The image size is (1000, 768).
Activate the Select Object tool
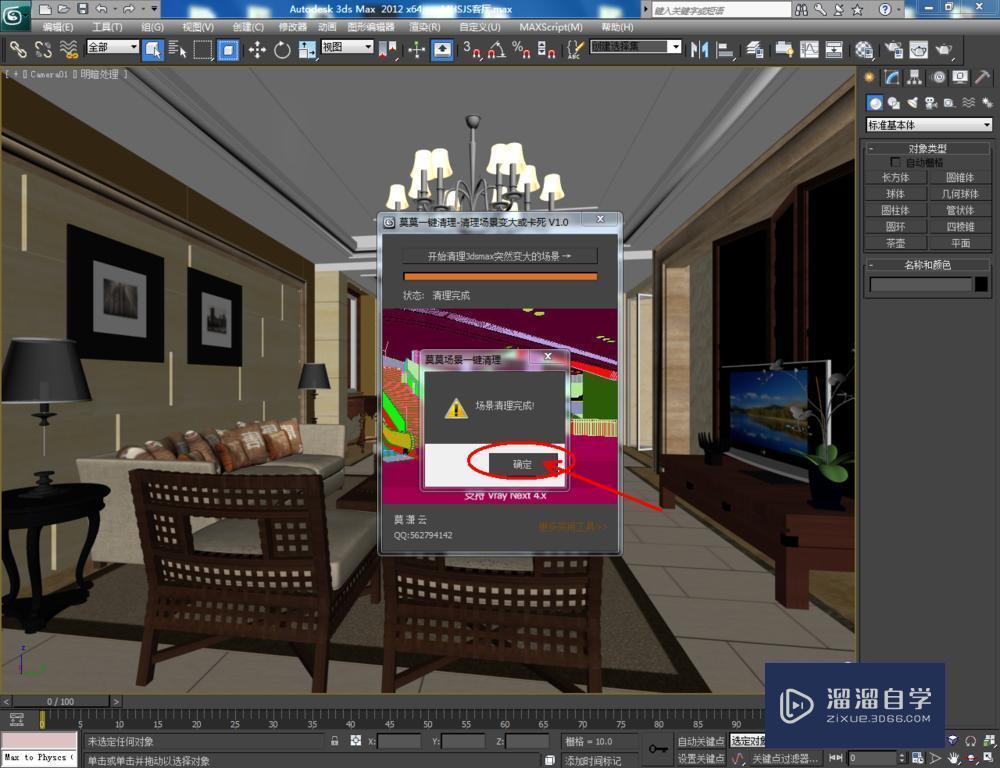pyautogui.click(x=153, y=49)
